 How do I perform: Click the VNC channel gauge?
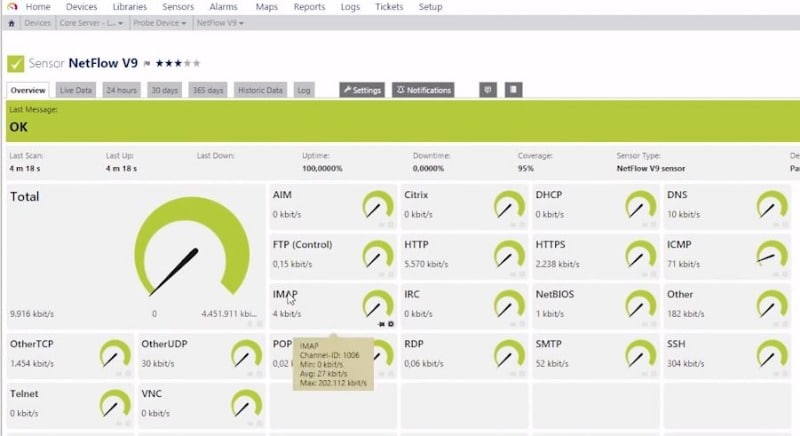(x=247, y=403)
